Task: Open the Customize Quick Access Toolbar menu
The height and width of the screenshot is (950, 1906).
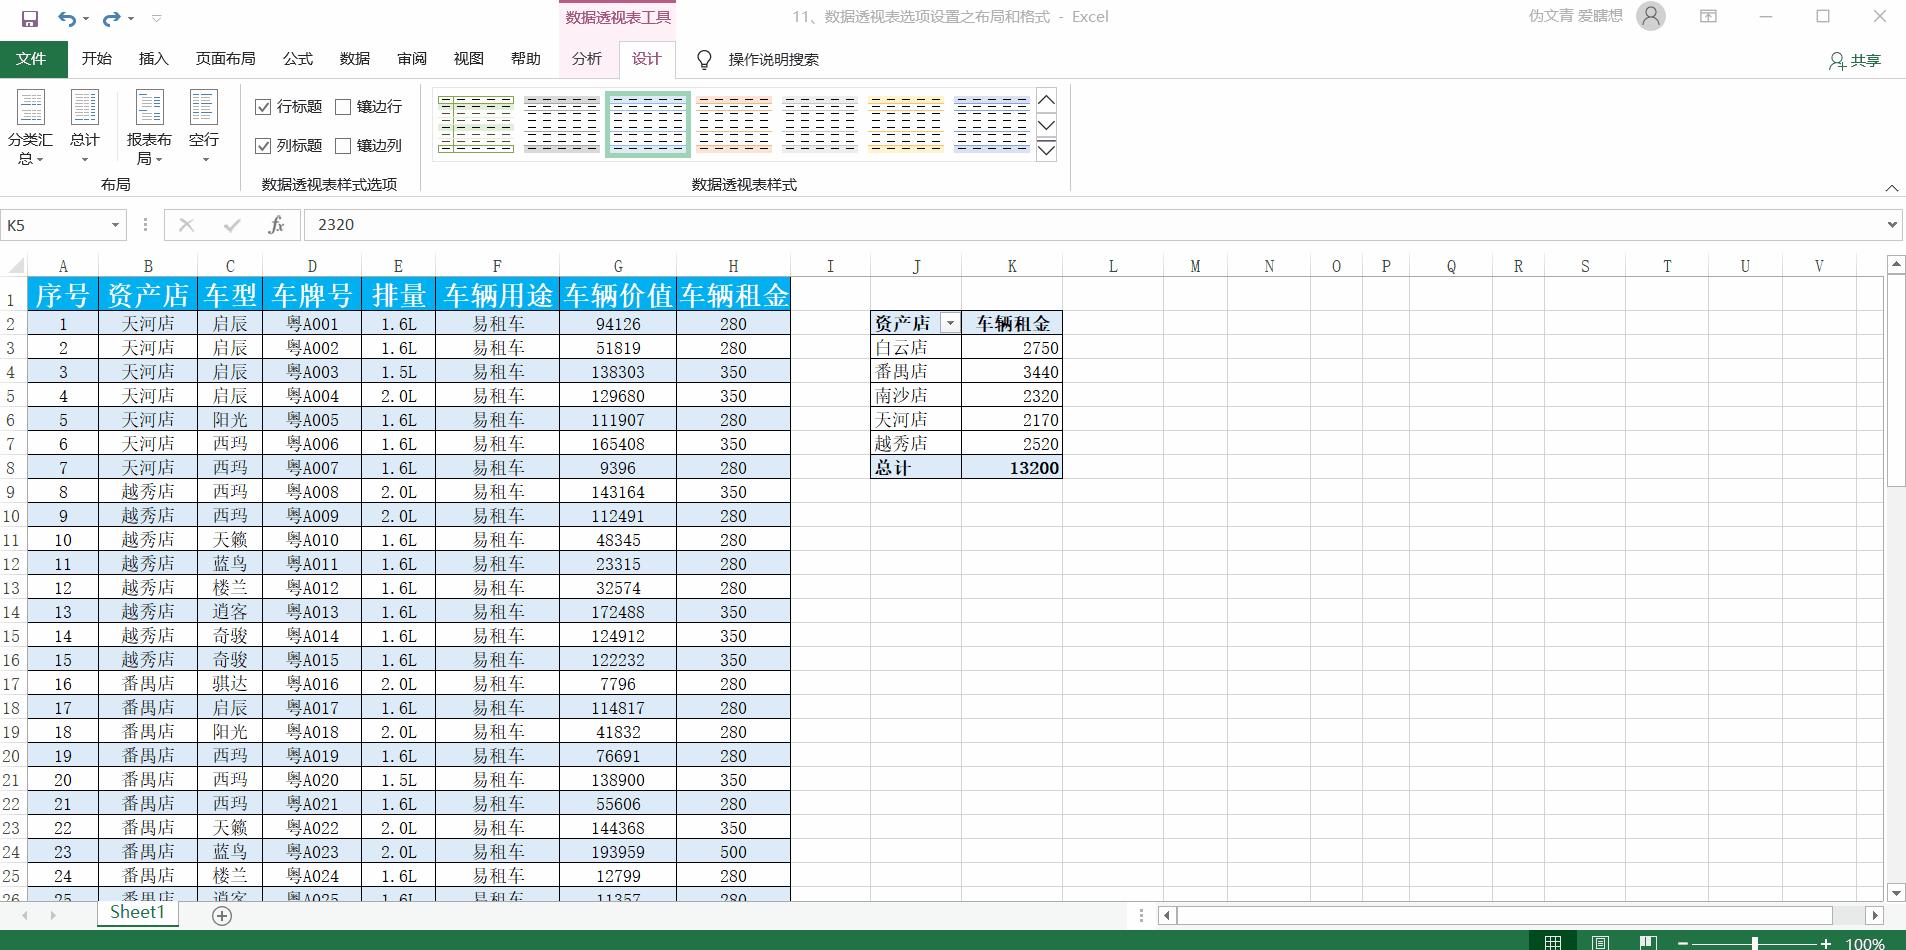Action: click(x=156, y=18)
